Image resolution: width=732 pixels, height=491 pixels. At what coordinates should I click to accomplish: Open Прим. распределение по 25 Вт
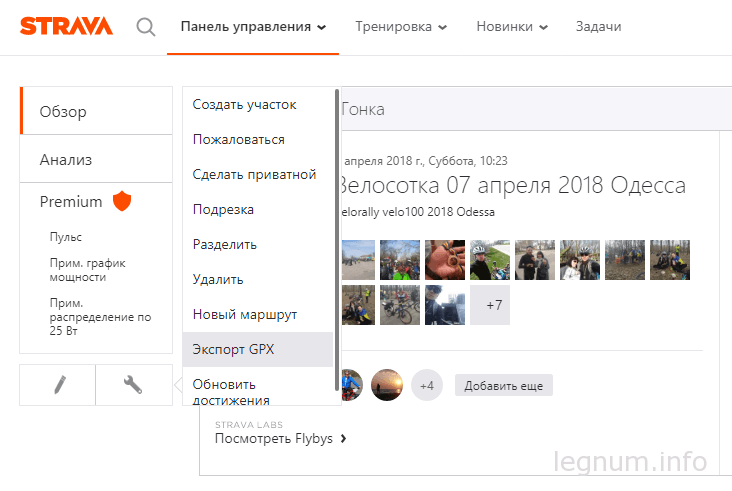100,316
